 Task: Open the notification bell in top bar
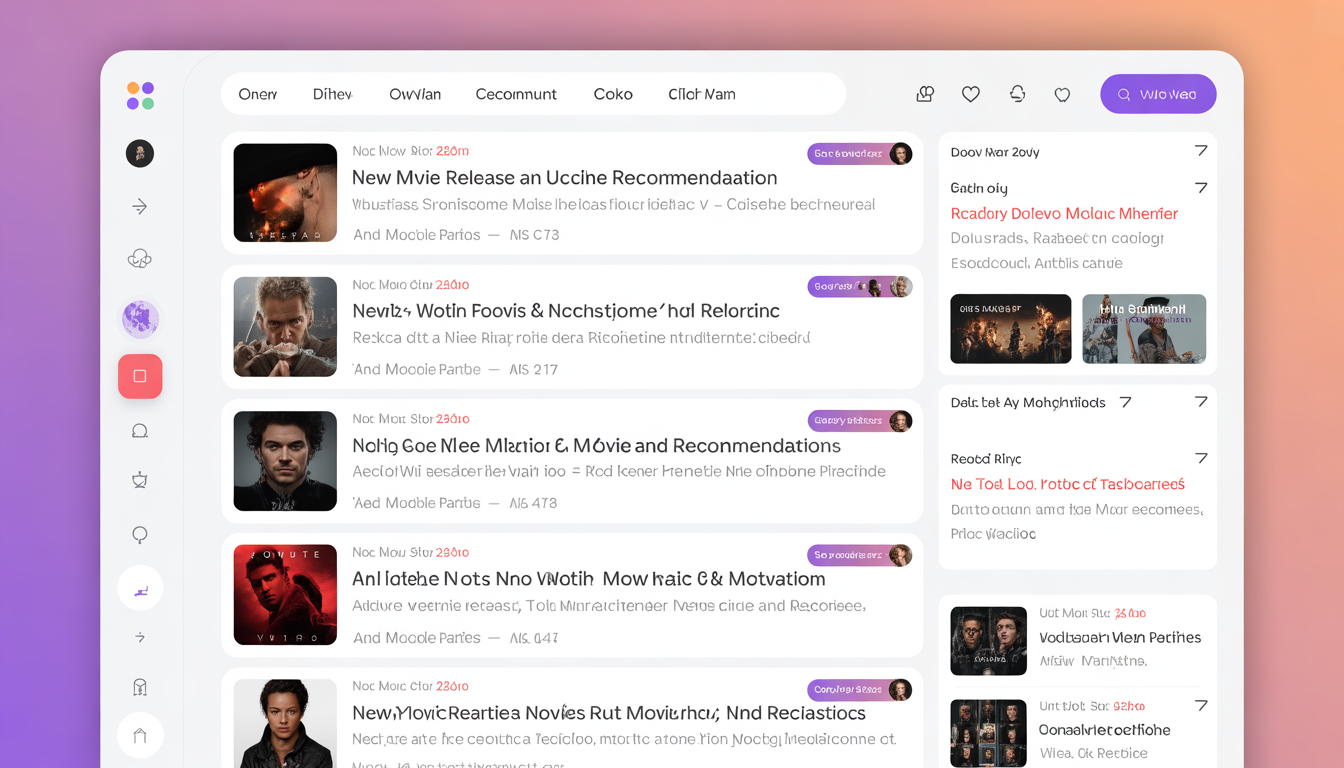pos(1017,94)
